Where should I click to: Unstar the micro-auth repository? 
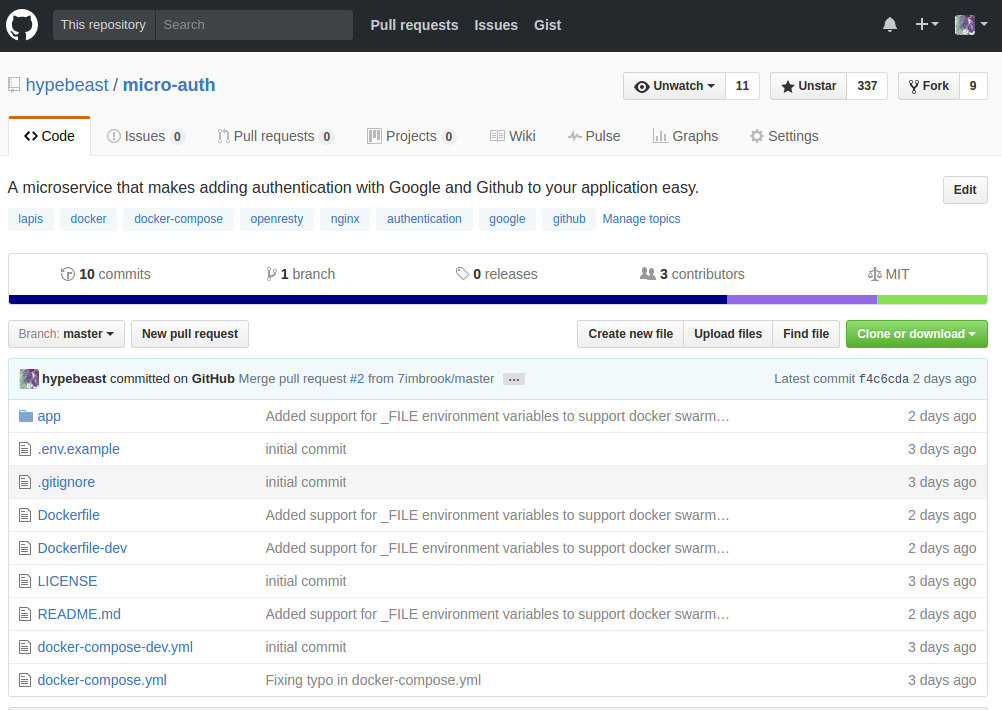(x=808, y=86)
